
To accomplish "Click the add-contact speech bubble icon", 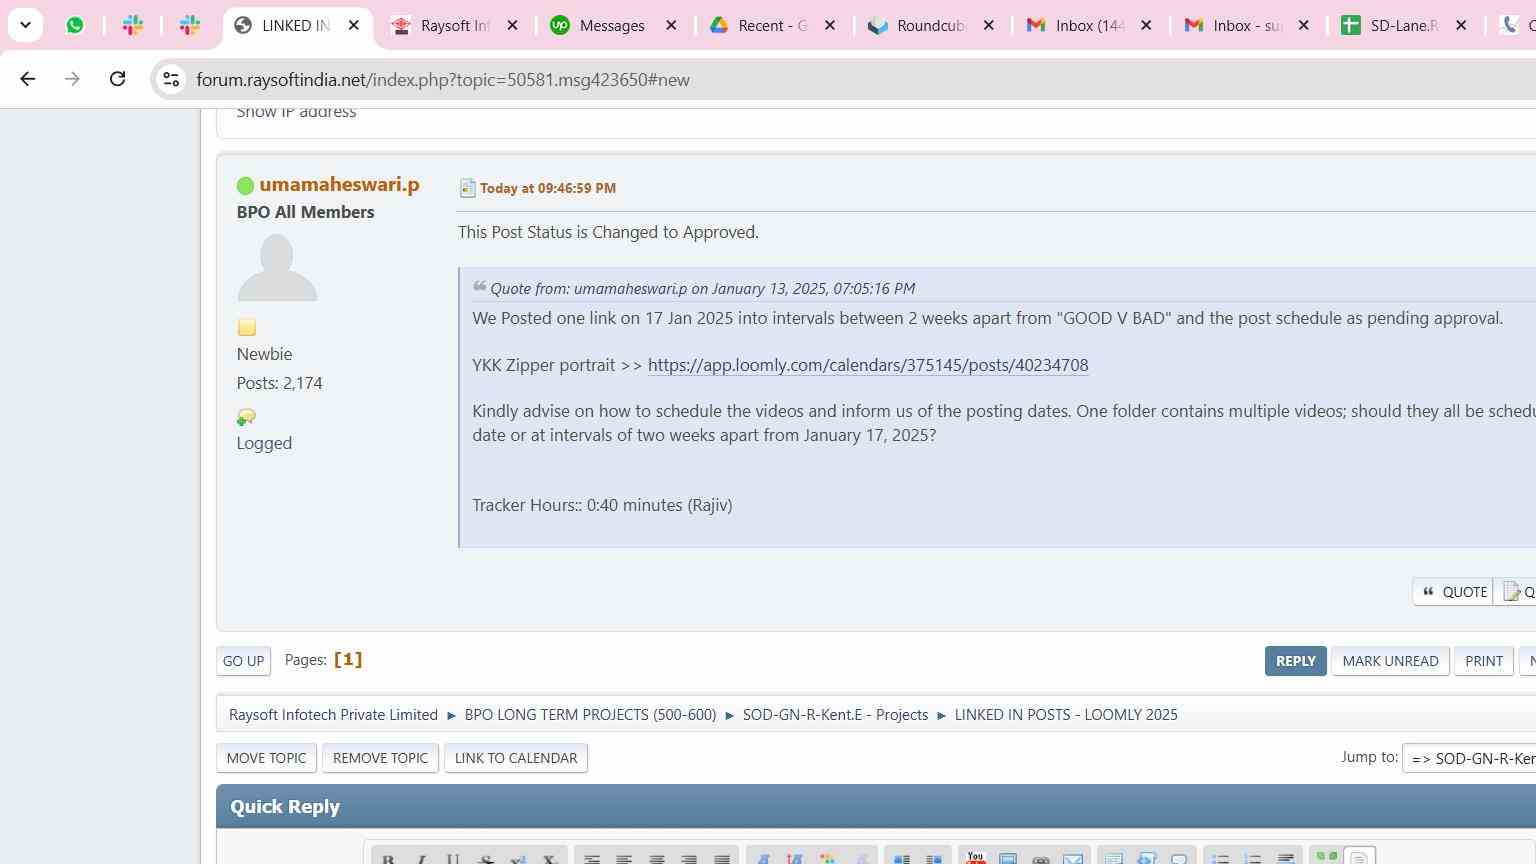I will 246,417.
